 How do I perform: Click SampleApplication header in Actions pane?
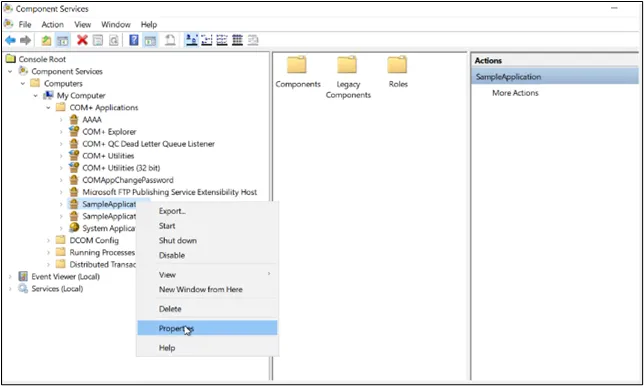pos(555,77)
